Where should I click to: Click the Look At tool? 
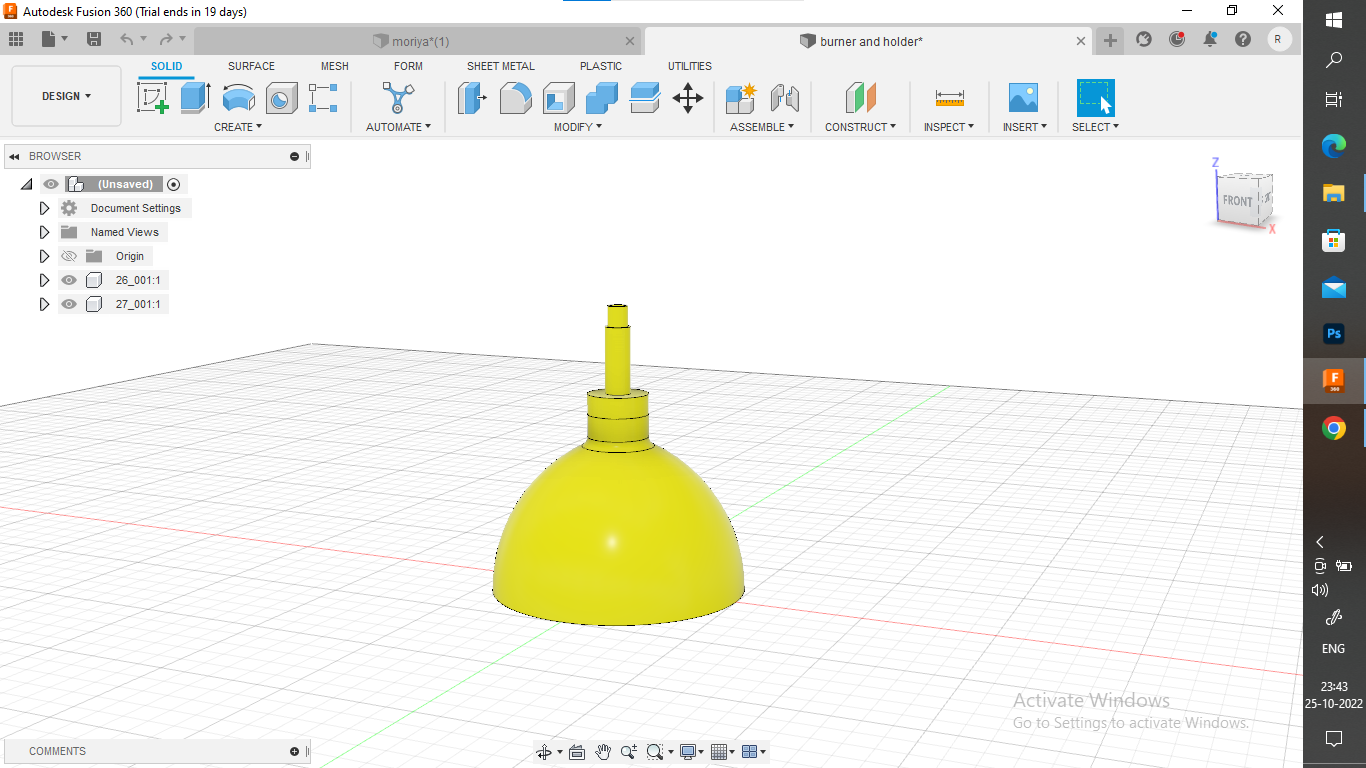(578, 752)
